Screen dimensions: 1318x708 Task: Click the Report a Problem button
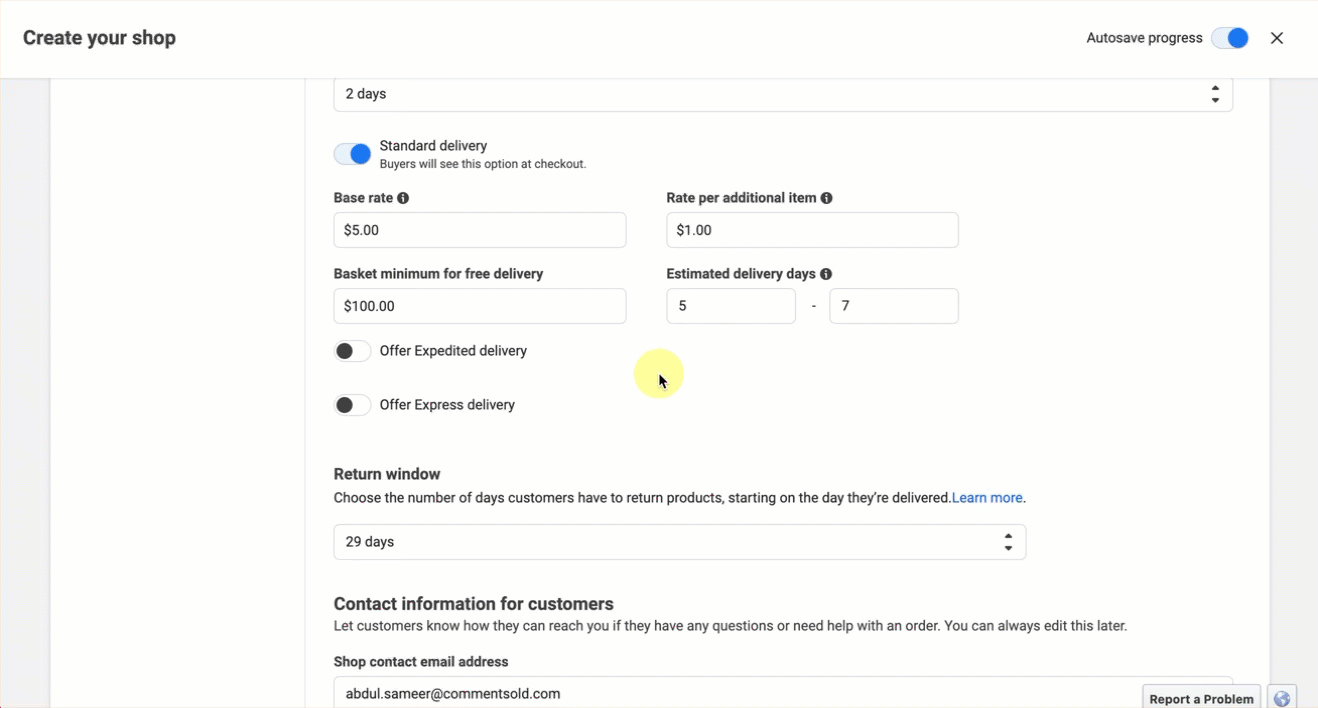(x=1200, y=698)
